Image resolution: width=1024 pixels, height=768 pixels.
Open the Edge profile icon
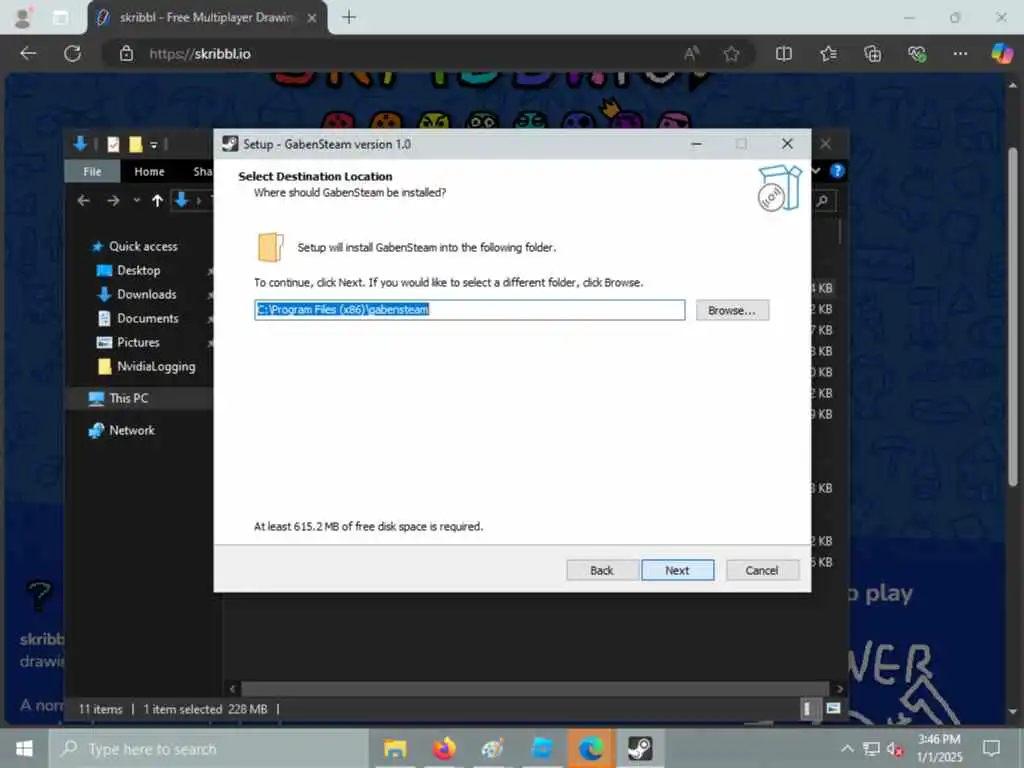pos(23,18)
